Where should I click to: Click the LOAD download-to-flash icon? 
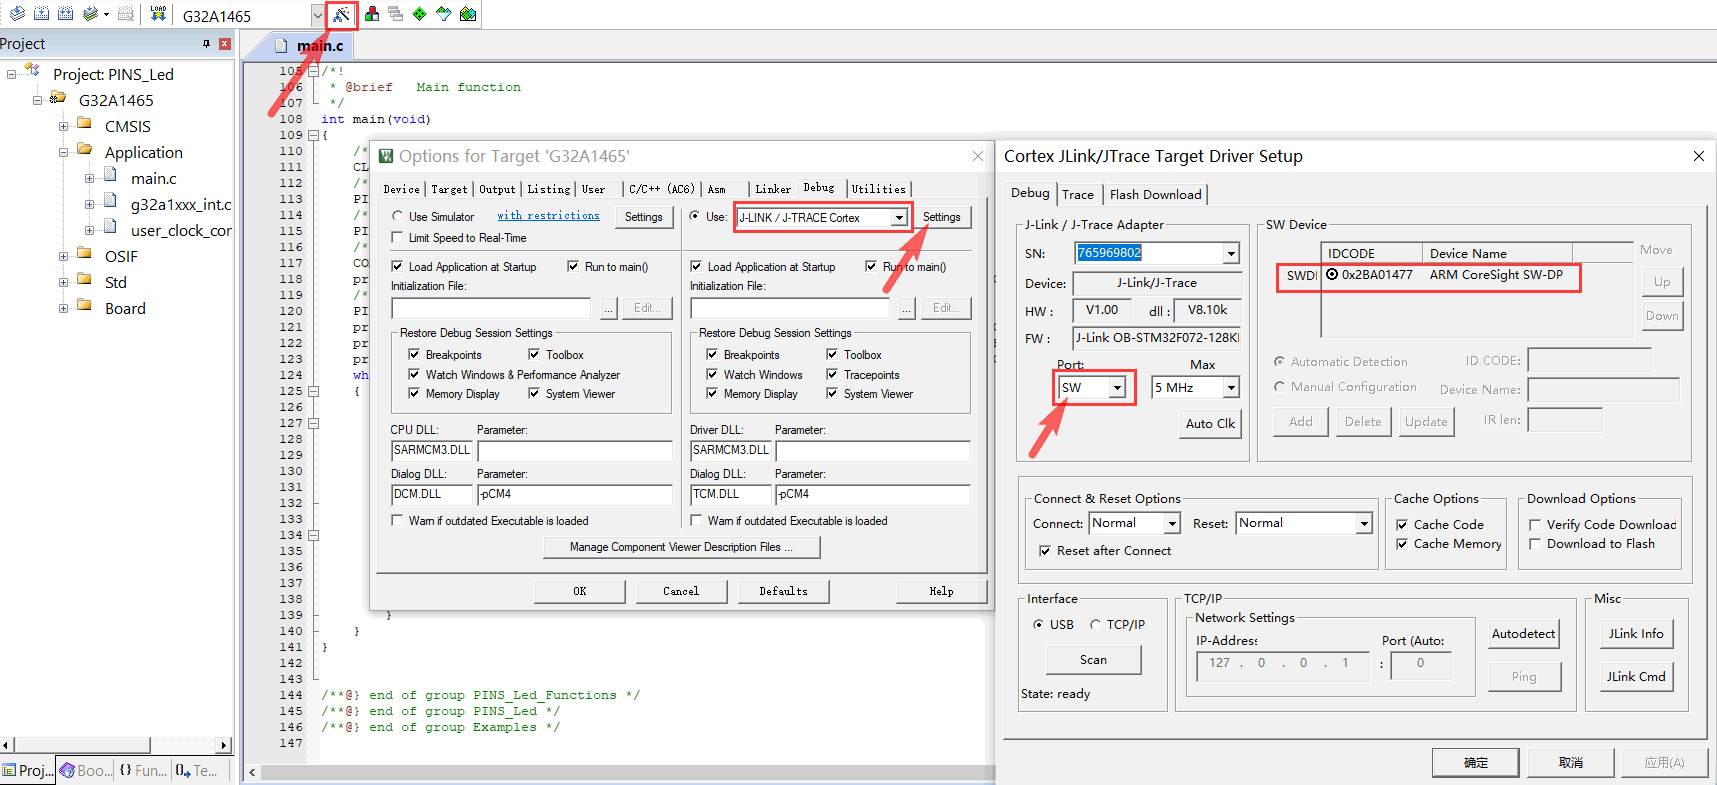(x=158, y=14)
